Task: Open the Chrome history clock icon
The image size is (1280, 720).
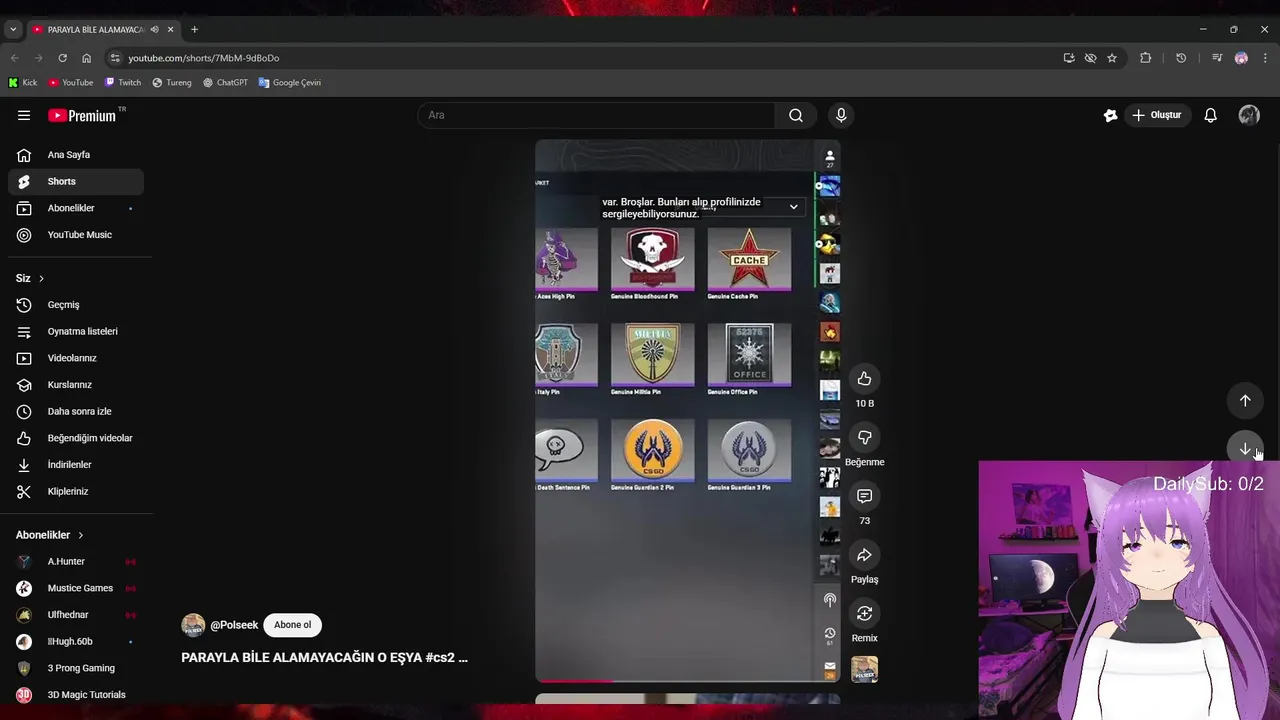Action: pyautogui.click(x=1181, y=58)
